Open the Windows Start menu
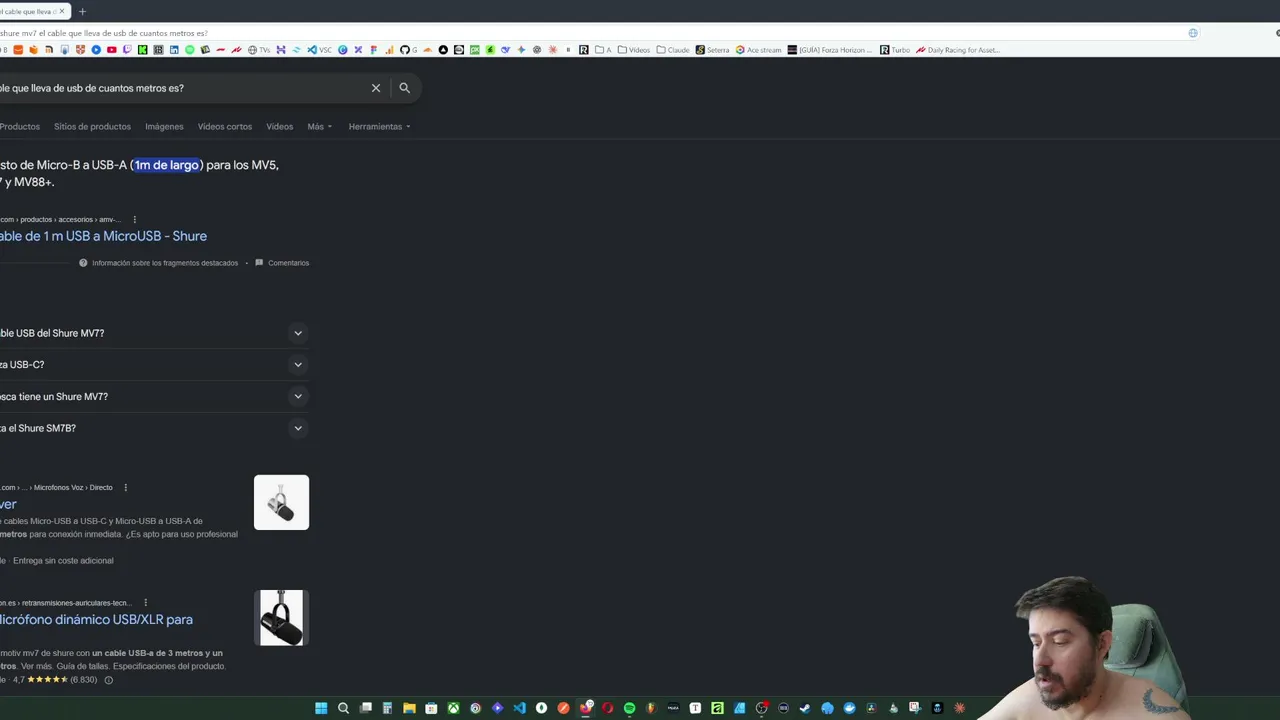 (321, 708)
